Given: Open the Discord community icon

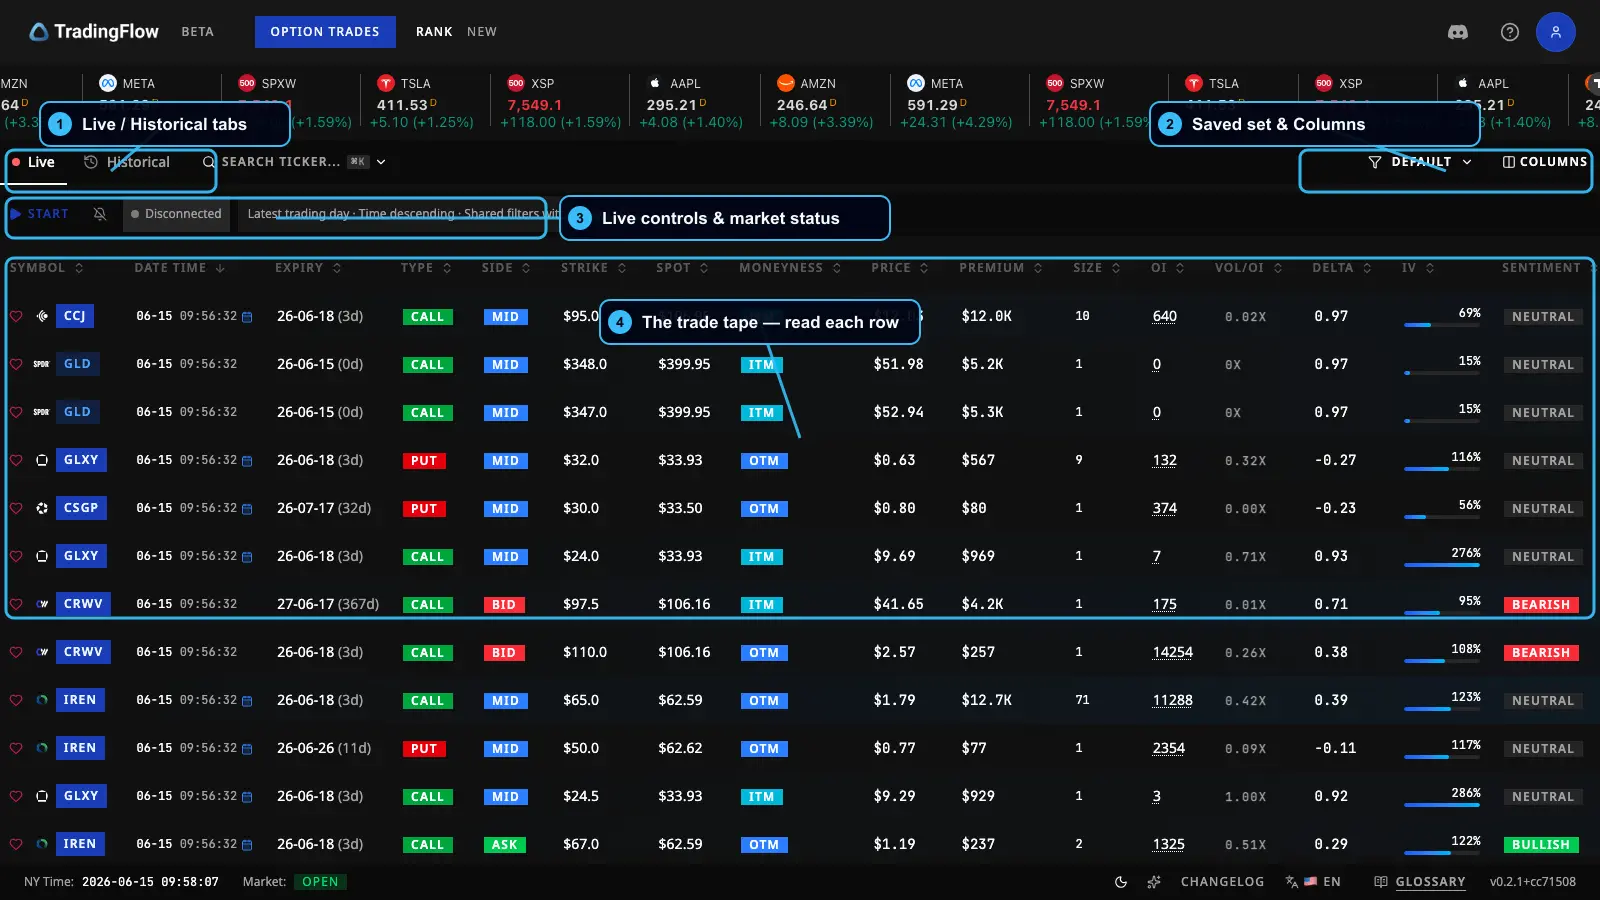Looking at the screenshot, I should click(1458, 32).
